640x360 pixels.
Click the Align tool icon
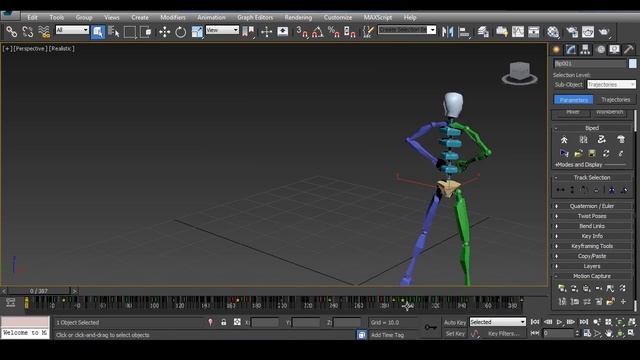[x=464, y=31]
